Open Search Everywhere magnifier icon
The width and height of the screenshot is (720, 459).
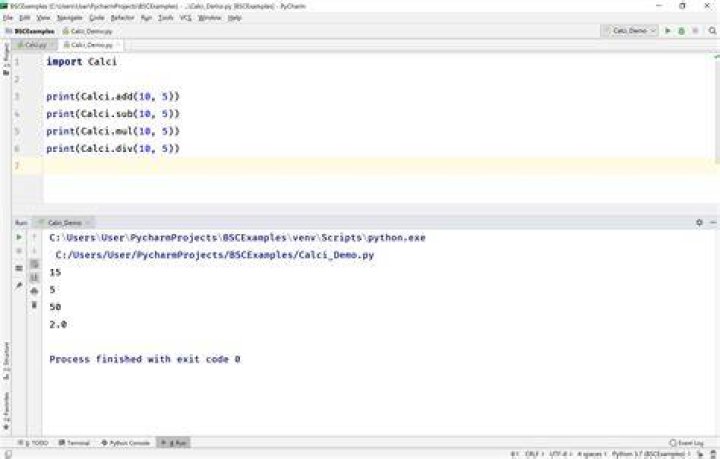pyautogui.click(x=712, y=31)
